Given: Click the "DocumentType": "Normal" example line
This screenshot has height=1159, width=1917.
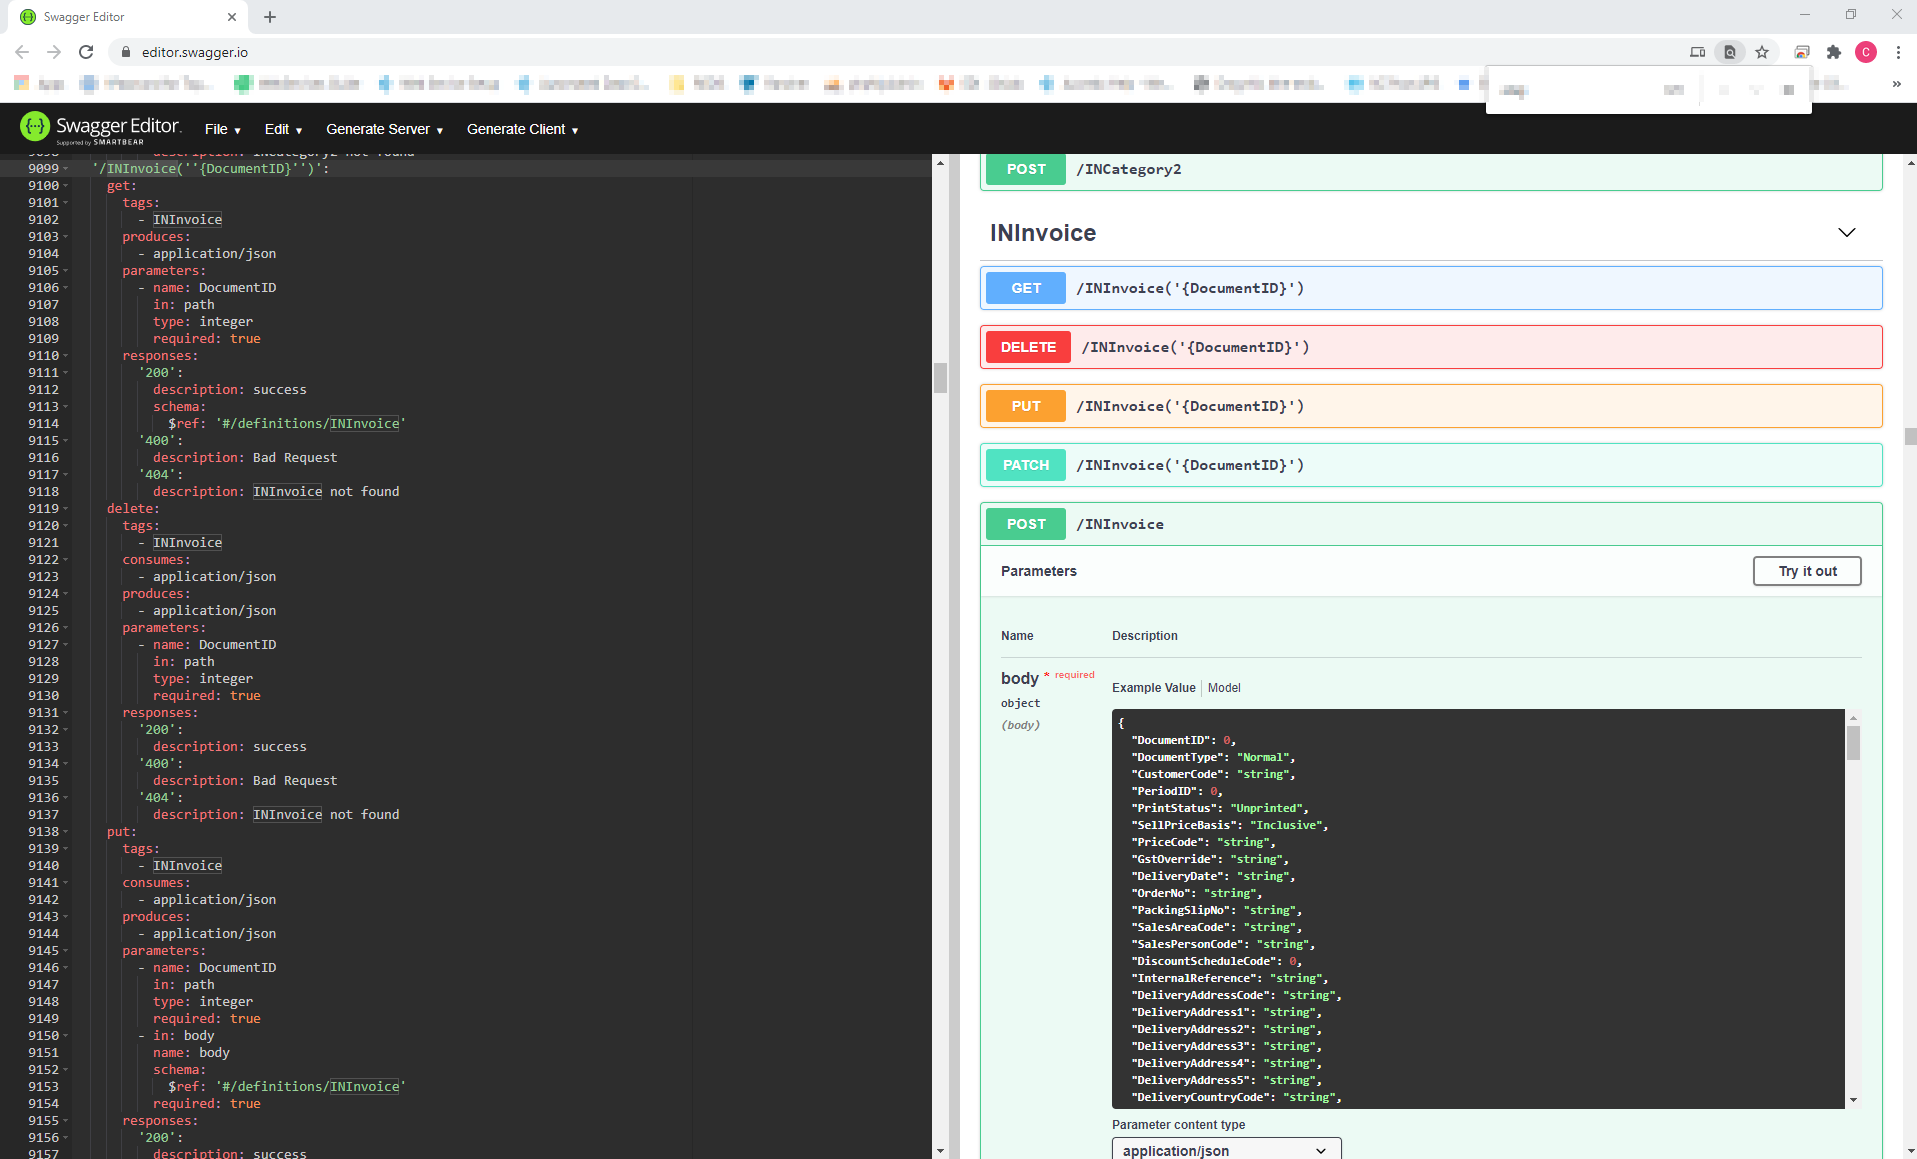Looking at the screenshot, I should (1213, 757).
